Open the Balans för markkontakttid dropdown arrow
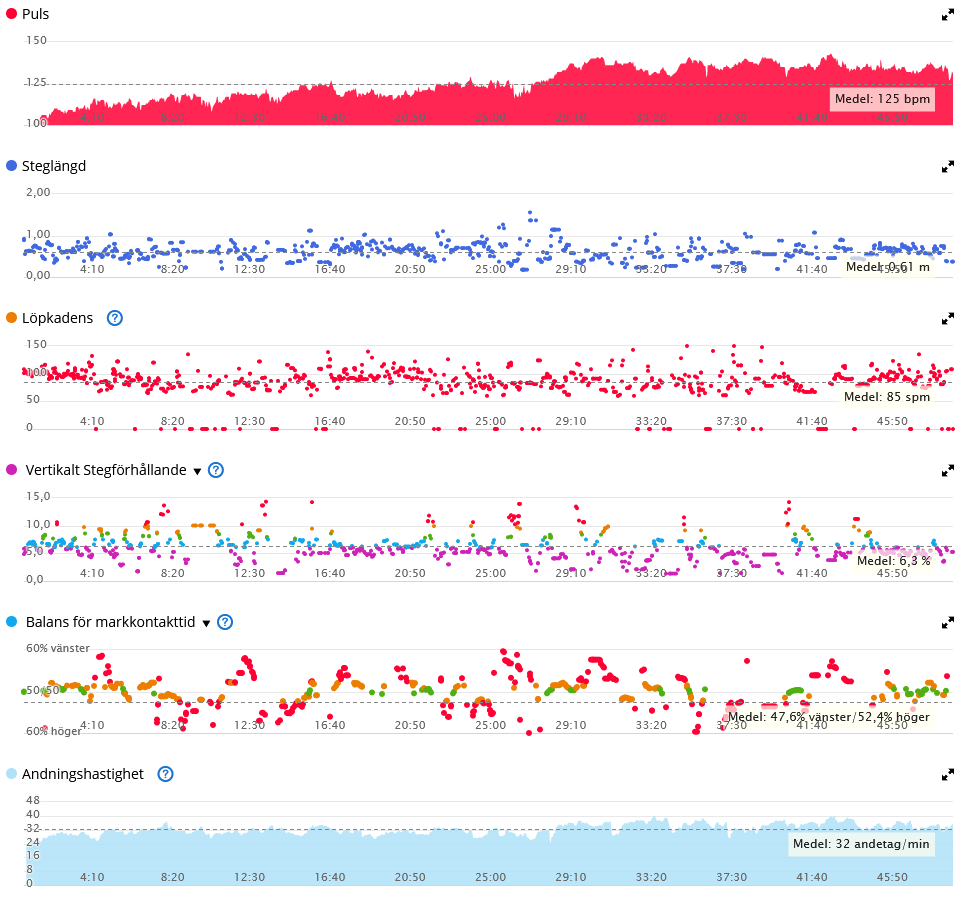 point(207,623)
